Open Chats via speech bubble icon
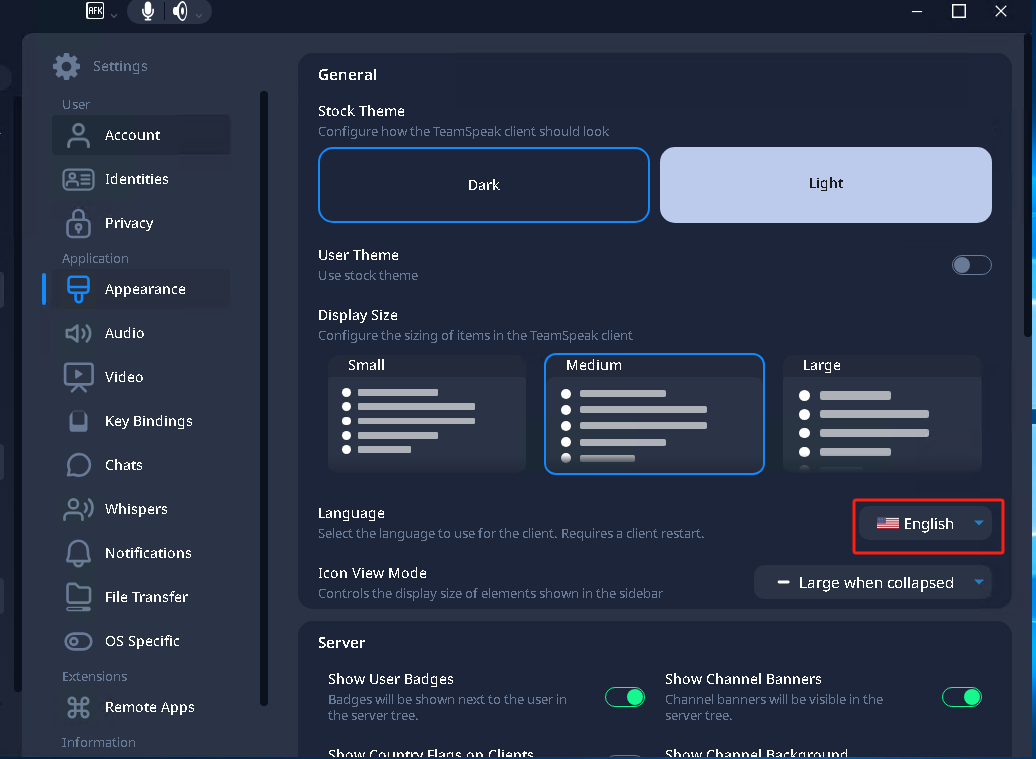Viewport: 1036px width, 759px height. click(78, 465)
